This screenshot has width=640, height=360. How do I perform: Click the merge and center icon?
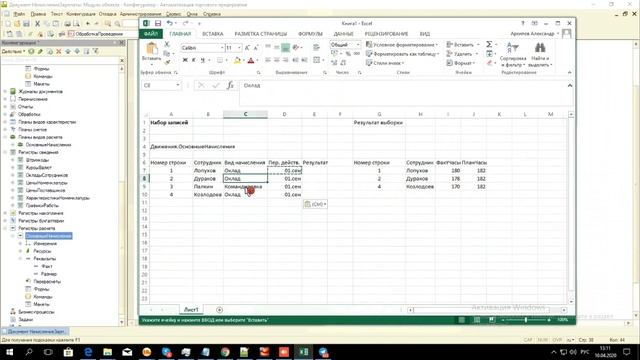(317, 60)
